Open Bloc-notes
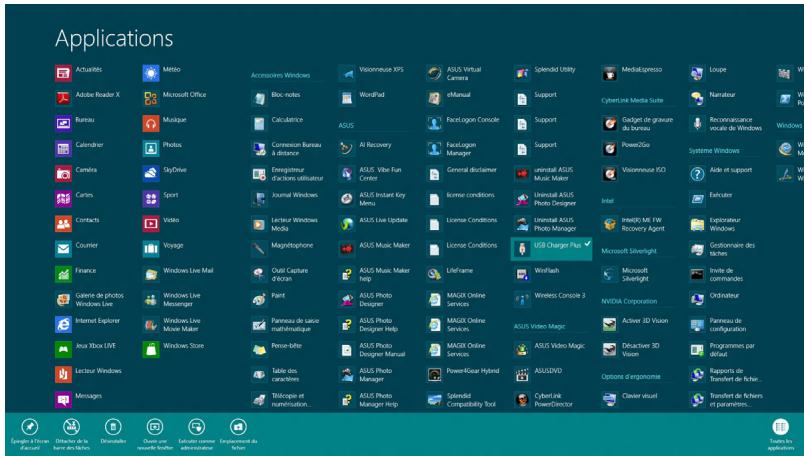Image resolution: width=804 pixels, height=456 pixels. [x=276, y=98]
